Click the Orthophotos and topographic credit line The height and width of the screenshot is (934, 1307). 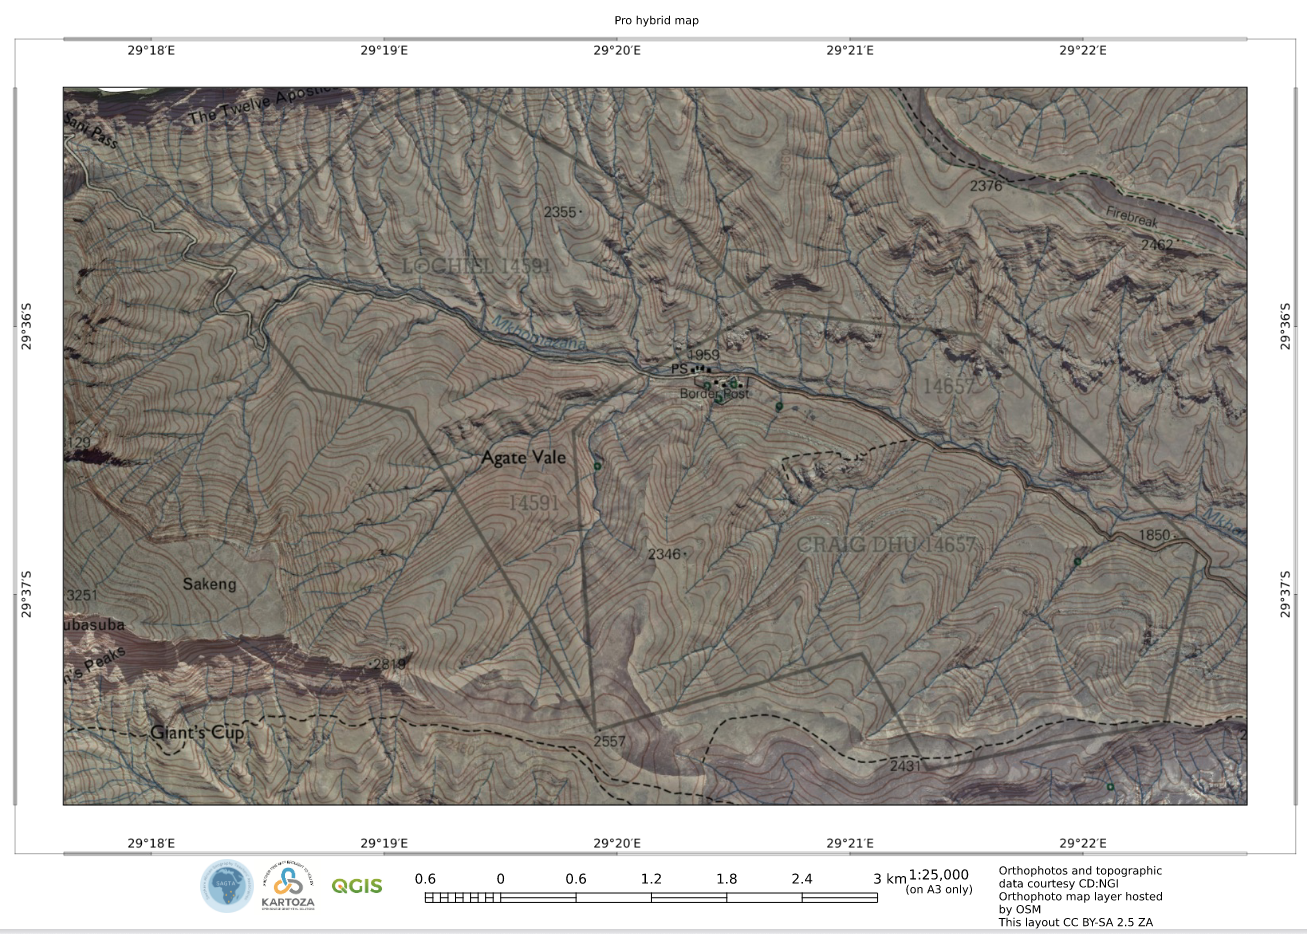(x=1080, y=871)
